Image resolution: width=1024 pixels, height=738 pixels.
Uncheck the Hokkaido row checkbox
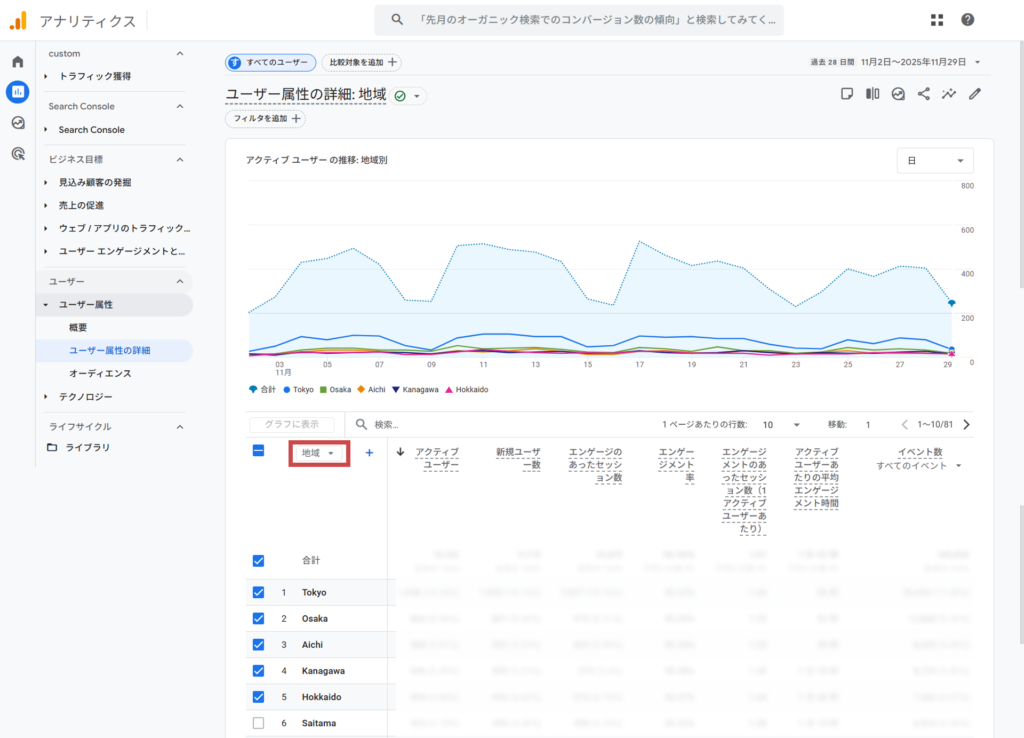point(259,697)
